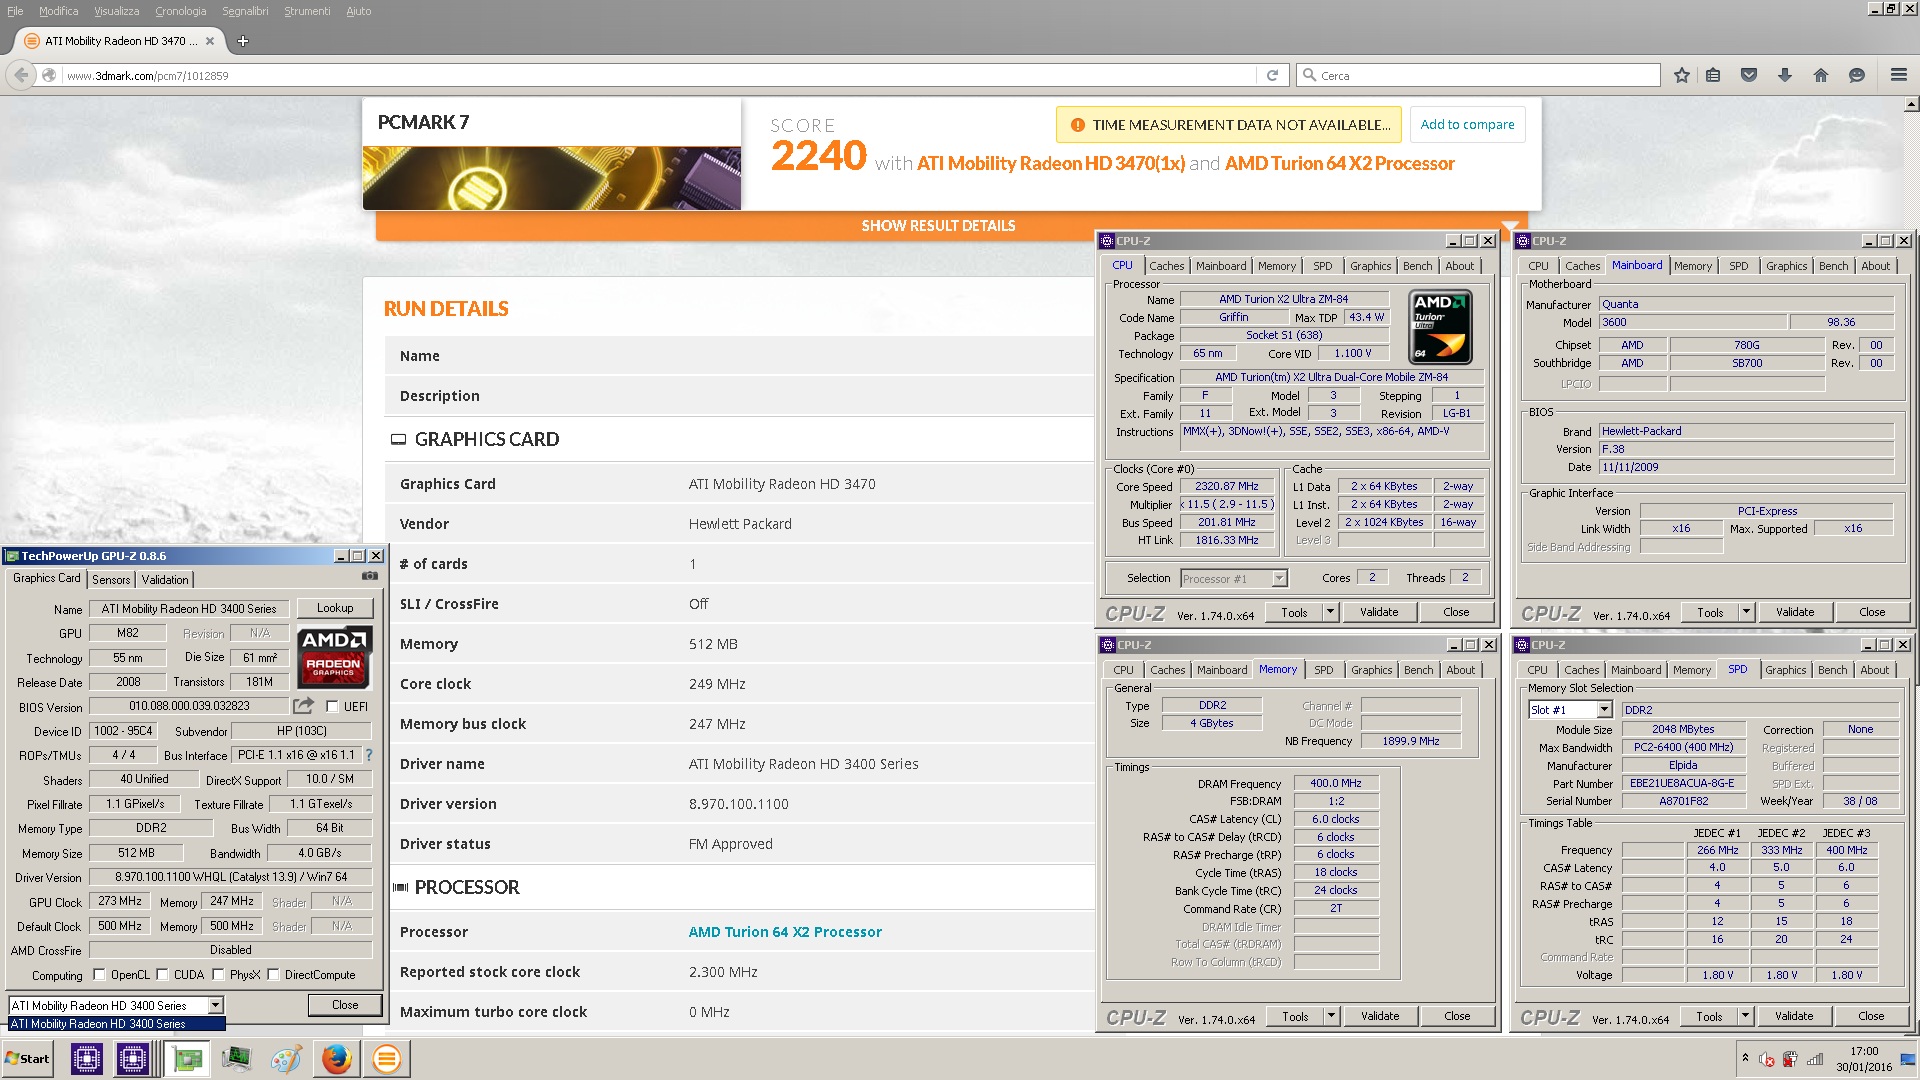Screen dimensions: 1920x1080
Task: Open the bookmarks list icon in Firefox toolbar
Action: [1713, 75]
